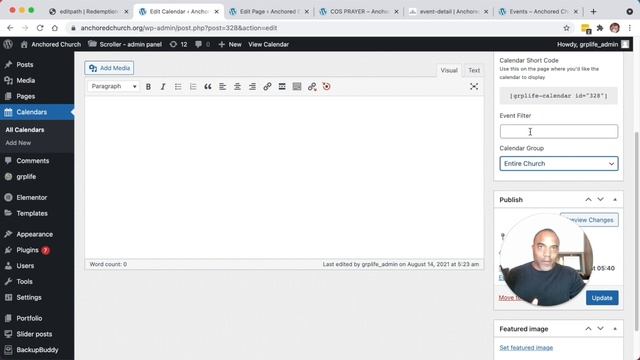Viewport: 640px width, 360px height.
Task: Insert or edit link icon
Action: click(267, 87)
